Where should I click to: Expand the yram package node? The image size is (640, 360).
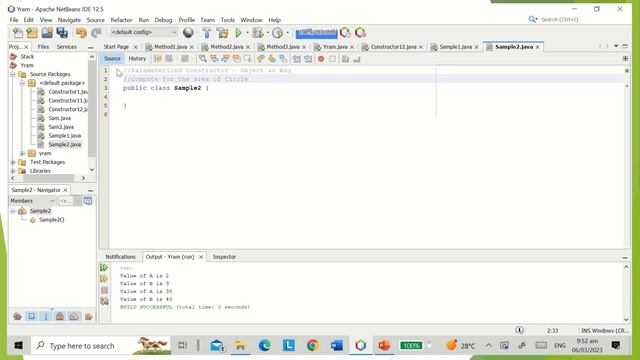click(22, 153)
